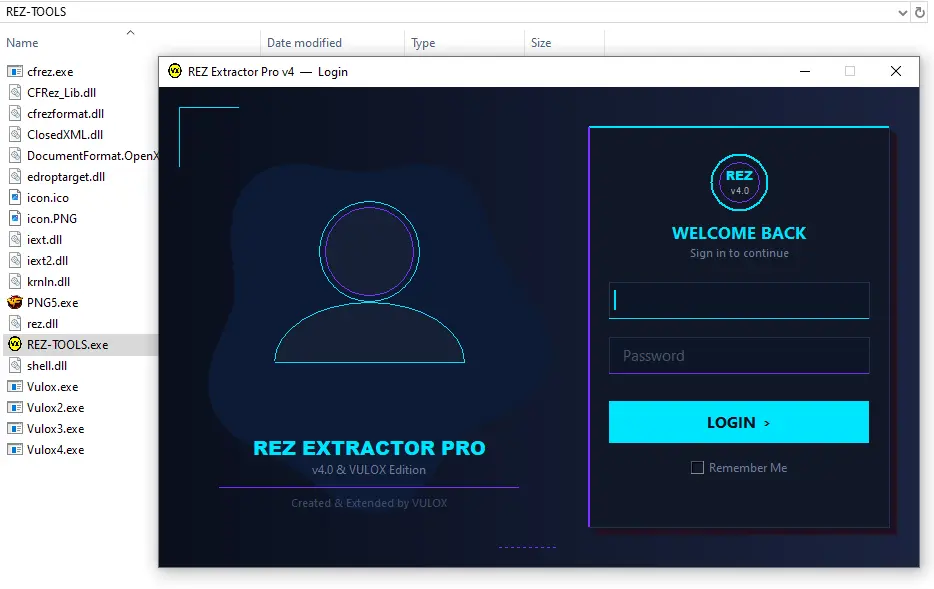The image size is (934, 589).
Task: Select the Vulox.exe file name
Action: (52, 387)
